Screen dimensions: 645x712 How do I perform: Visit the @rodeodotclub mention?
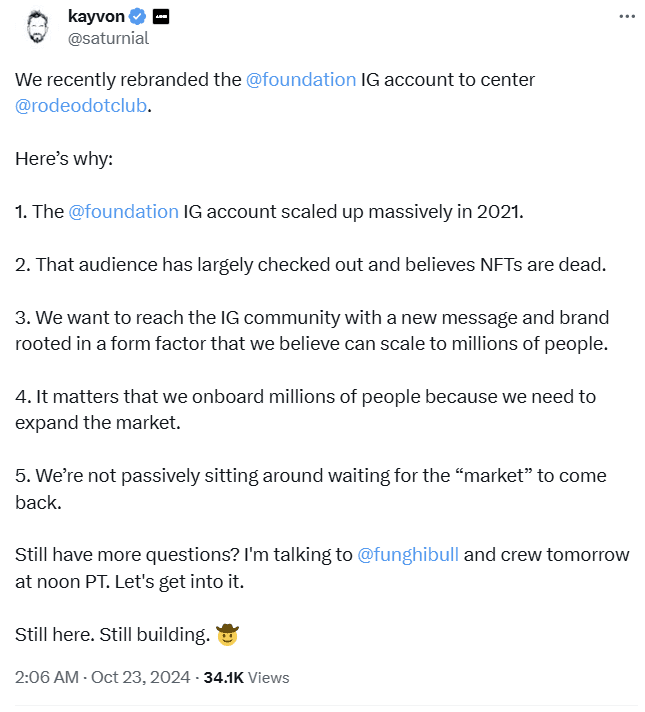pos(81,106)
